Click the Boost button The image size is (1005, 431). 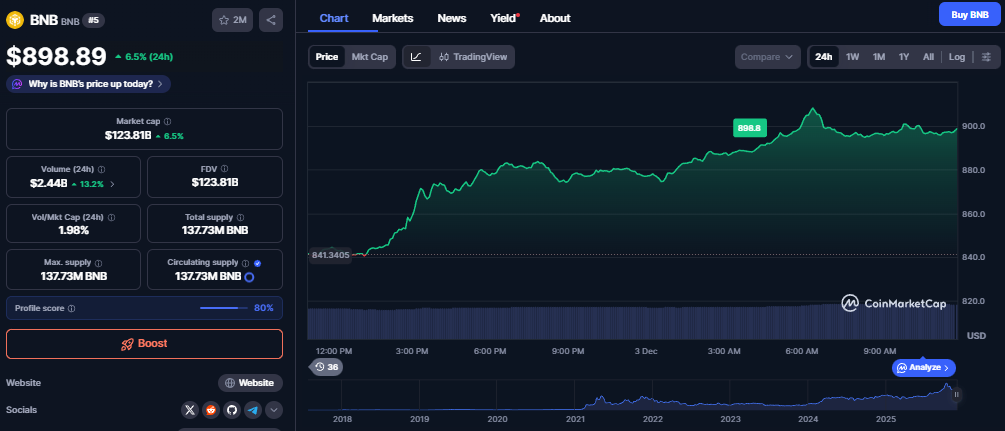[x=144, y=344]
